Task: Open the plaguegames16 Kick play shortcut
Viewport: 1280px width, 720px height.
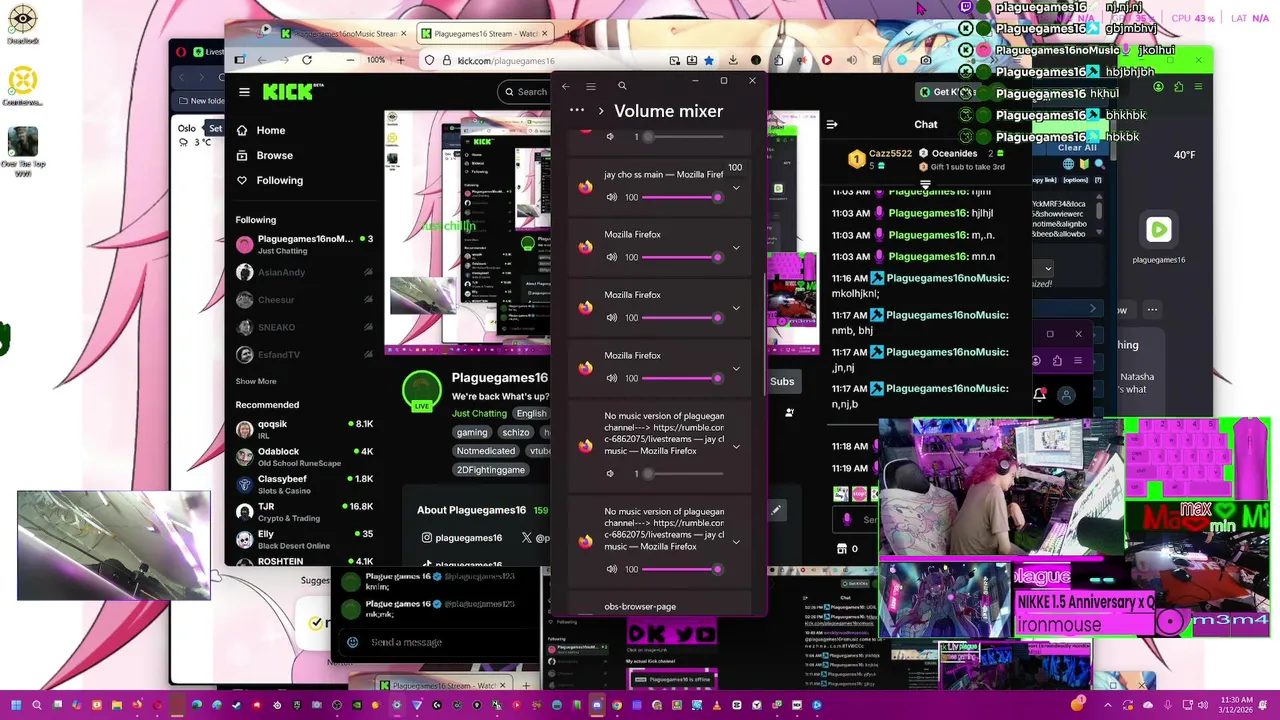Action: [x=1158, y=240]
